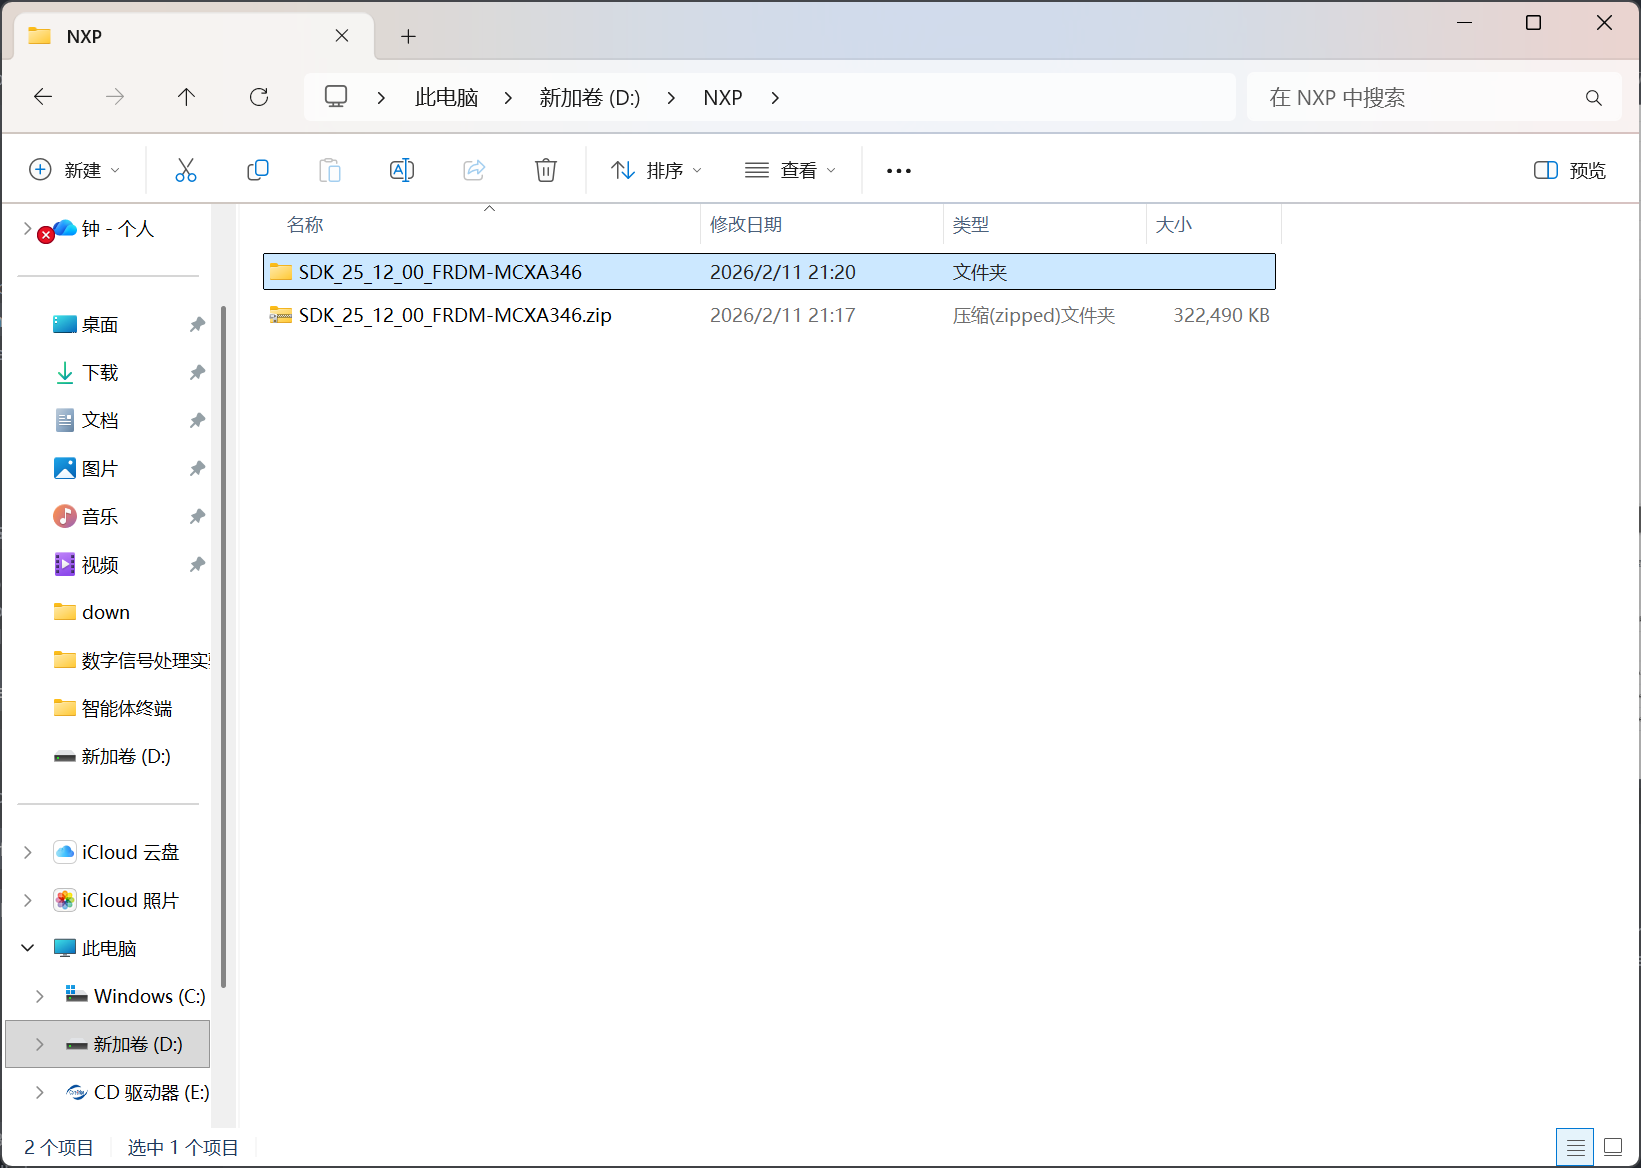Image resolution: width=1641 pixels, height=1168 pixels.
Task: Click the 2026/2/11 21:17 date cell
Action: (783, 315)
